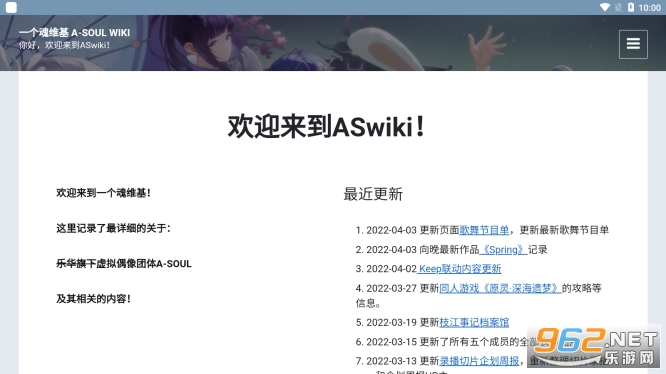This screenshot has height=374, width=666.
Task: Tap the battery status icon
Action: 631,7
